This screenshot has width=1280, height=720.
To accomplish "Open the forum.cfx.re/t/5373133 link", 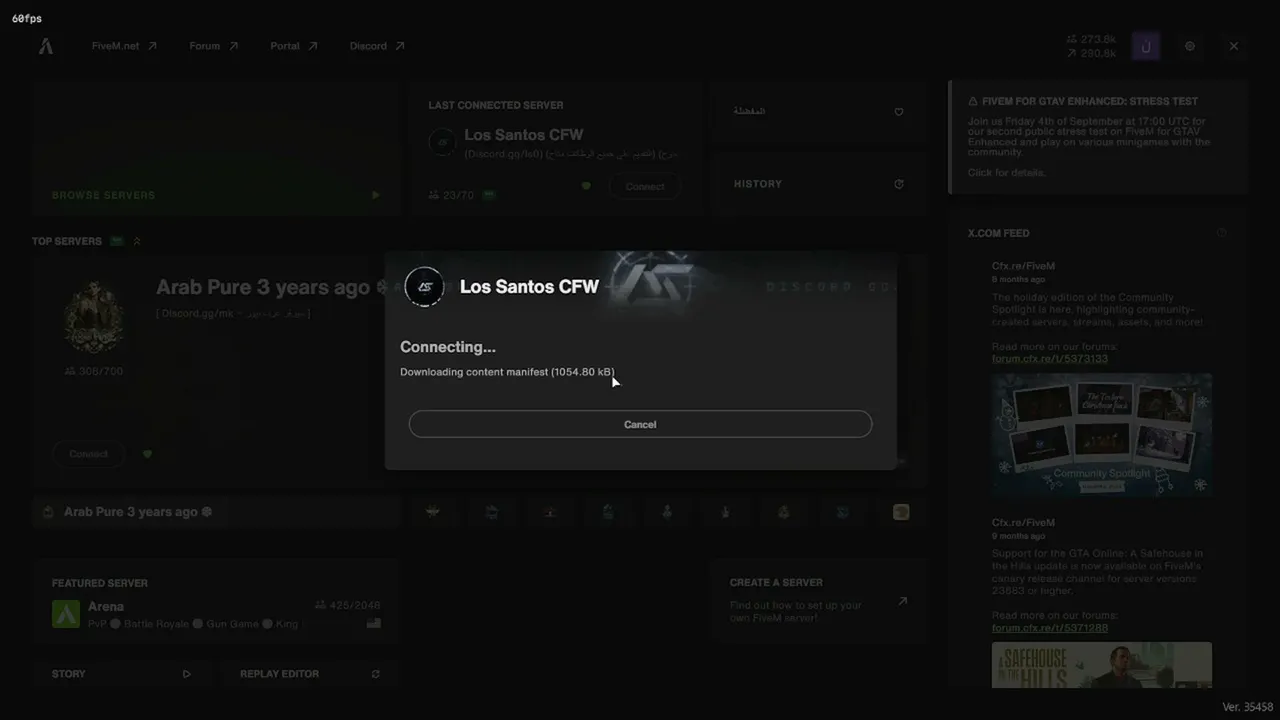I will (x=1050, y=359).
